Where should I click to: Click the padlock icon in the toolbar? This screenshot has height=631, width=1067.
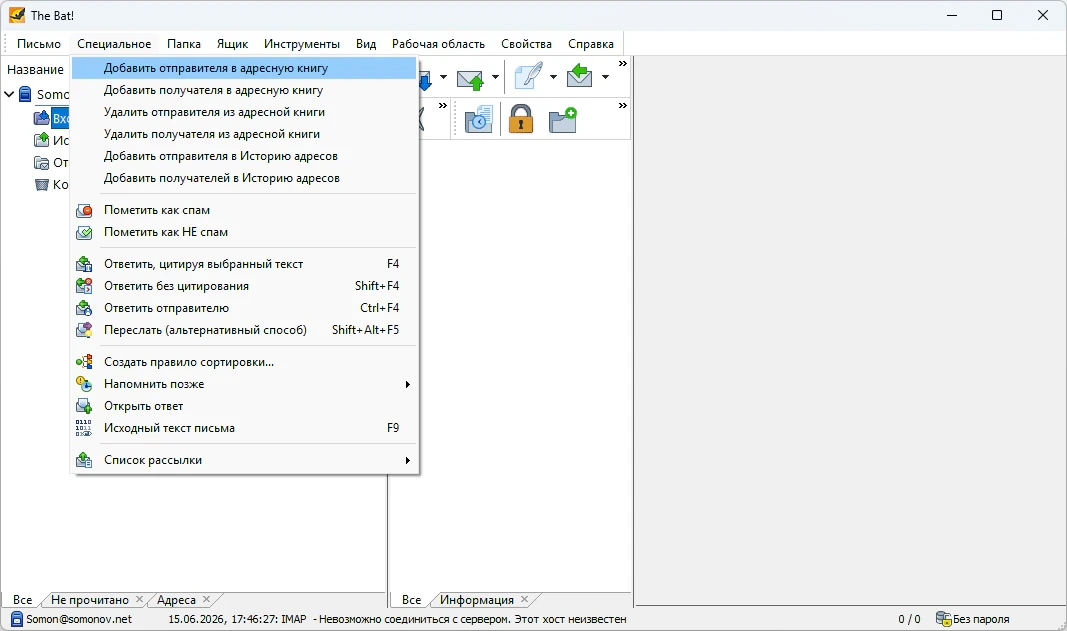521,119
